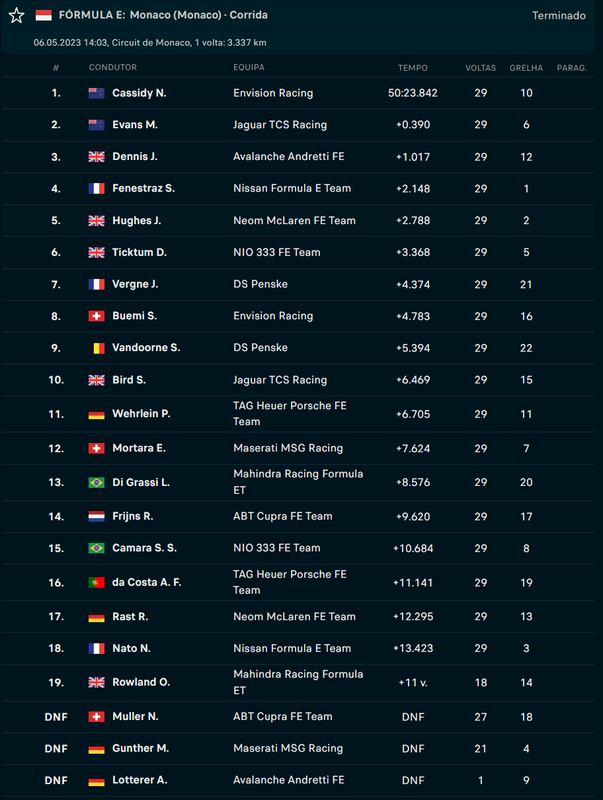This screenshot has height=800, width=603.
Task: Click the New Zealand flag beside Cassidy N.
Action: point(96,93)
